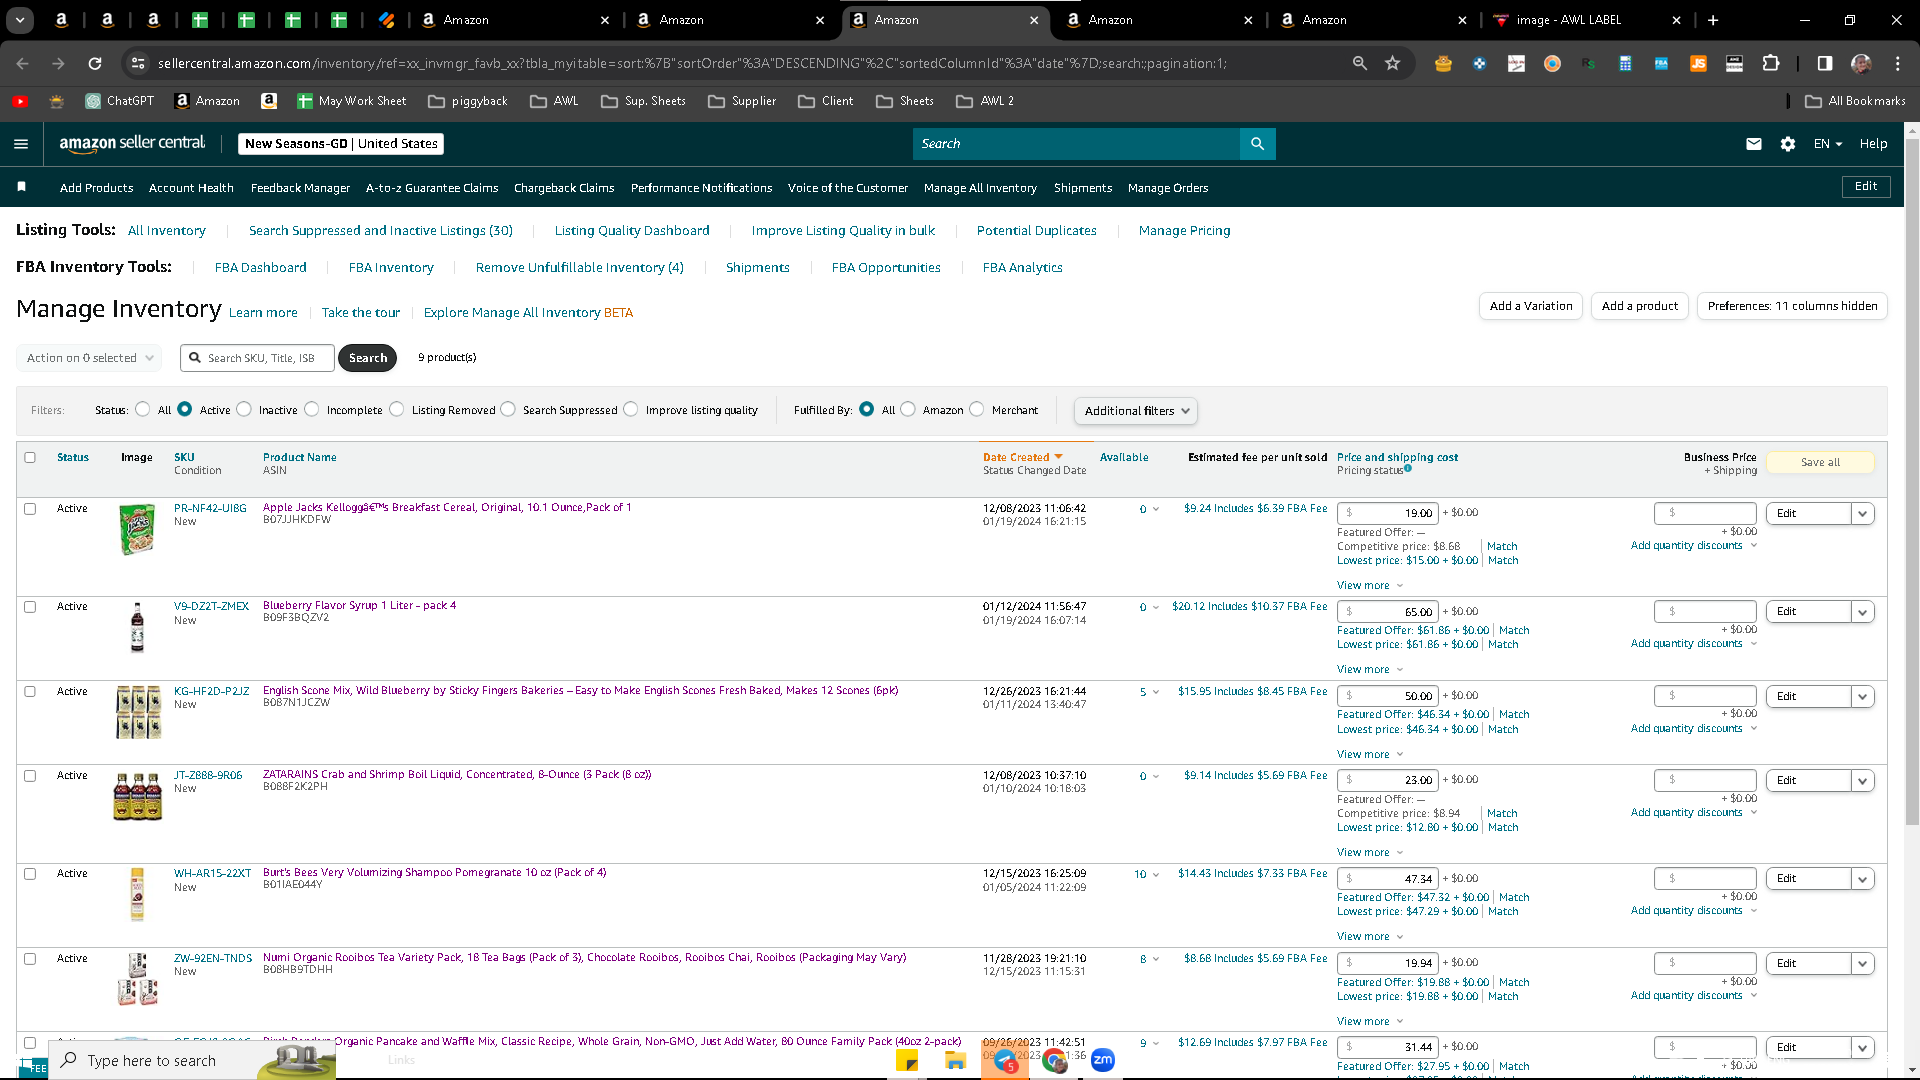Click the Apple Jacks product thumbnail
Image resolution: width=1920 pixels, height=1080 pixels.
137,530
